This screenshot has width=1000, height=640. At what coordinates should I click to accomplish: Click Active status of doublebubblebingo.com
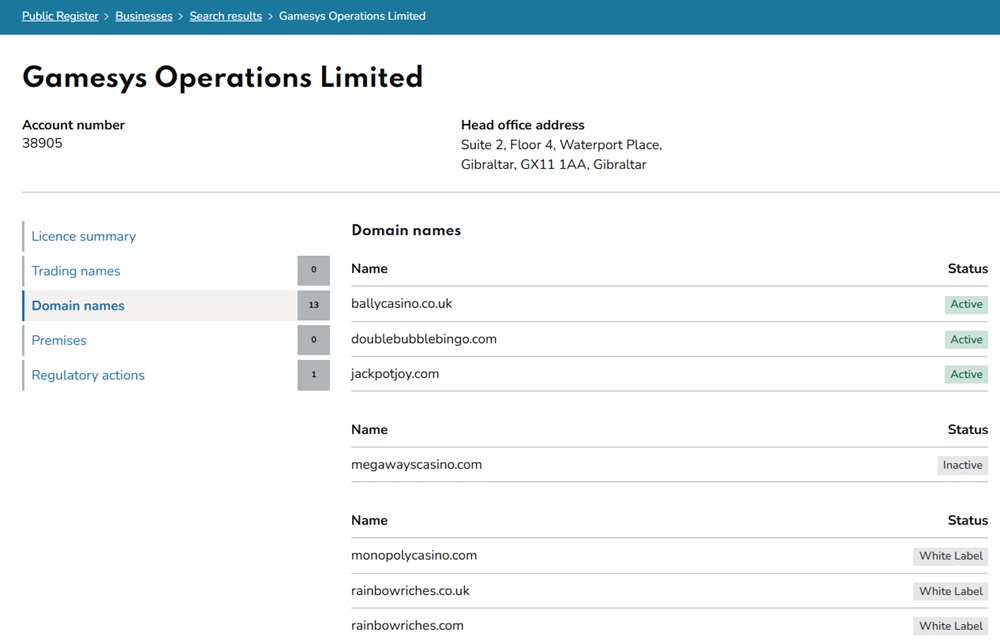966,340
